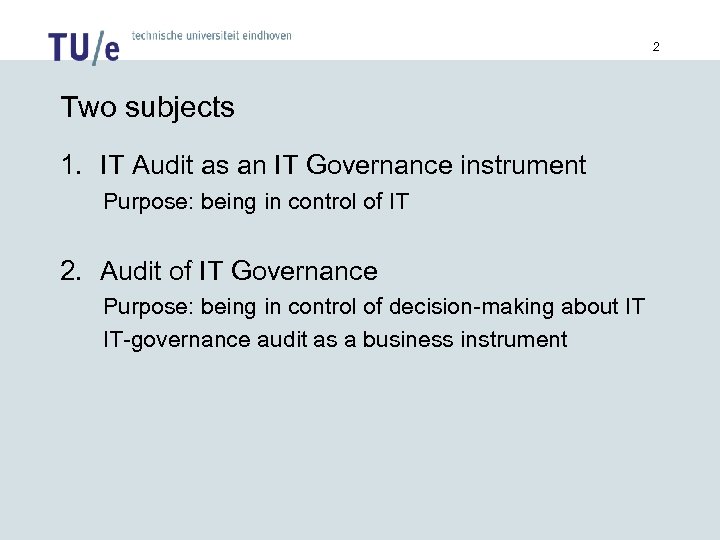Image resolution: width=720 pixels, height=540 pixels.
Task: Click the word 'subjects' in the title
Action: (x=180, y=108)
